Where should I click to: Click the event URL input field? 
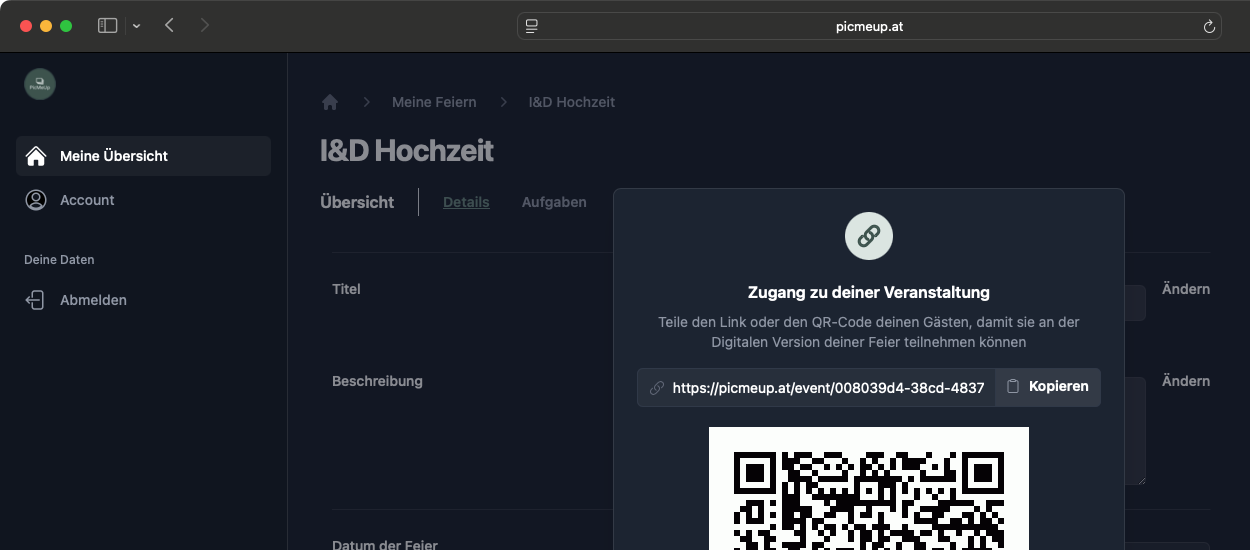pyautogui.click(x=826, y=387)
